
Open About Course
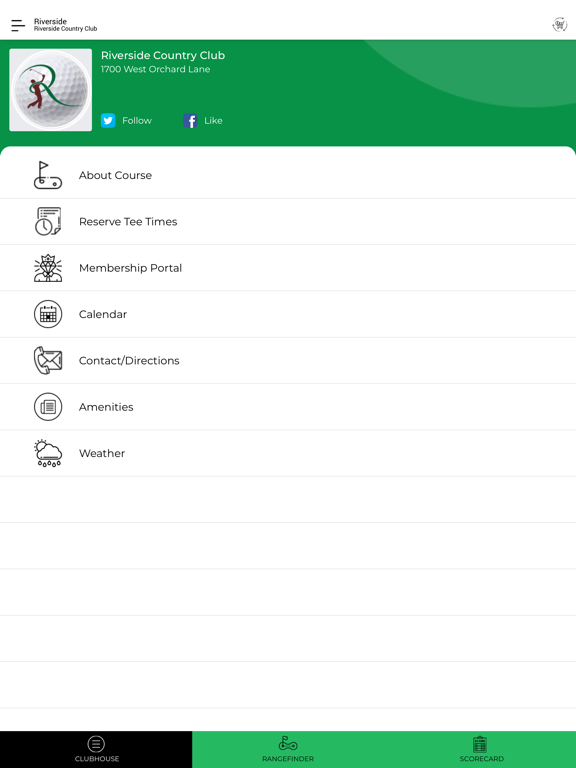point(288,175)
